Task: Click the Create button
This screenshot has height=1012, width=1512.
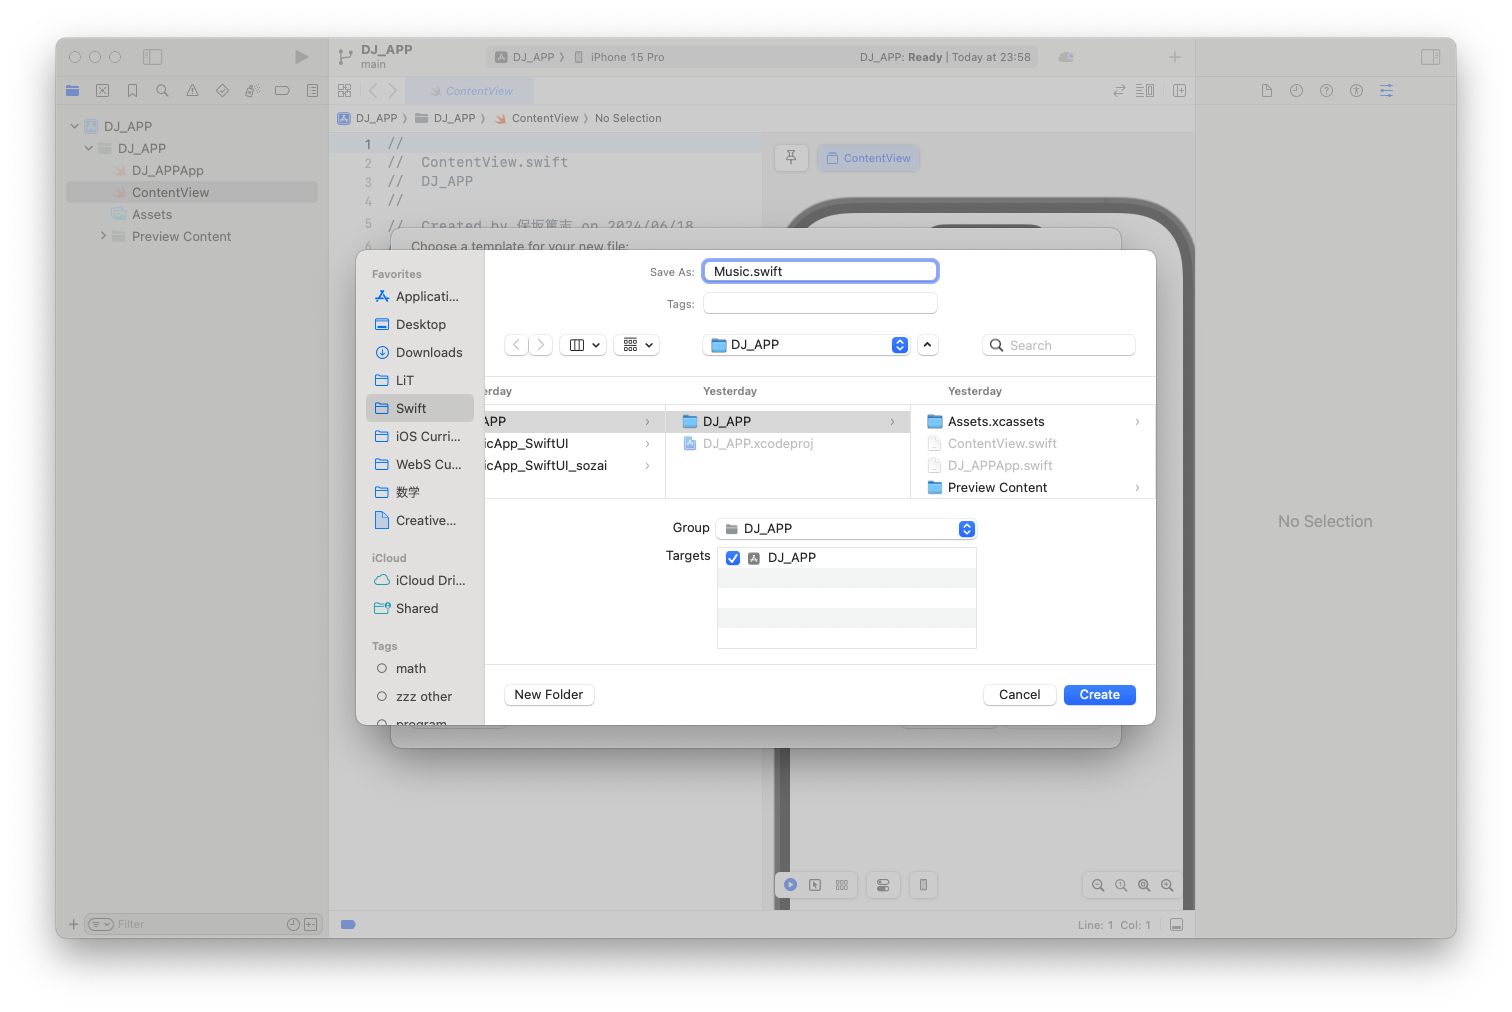Action: click(x=1099, y=694)
